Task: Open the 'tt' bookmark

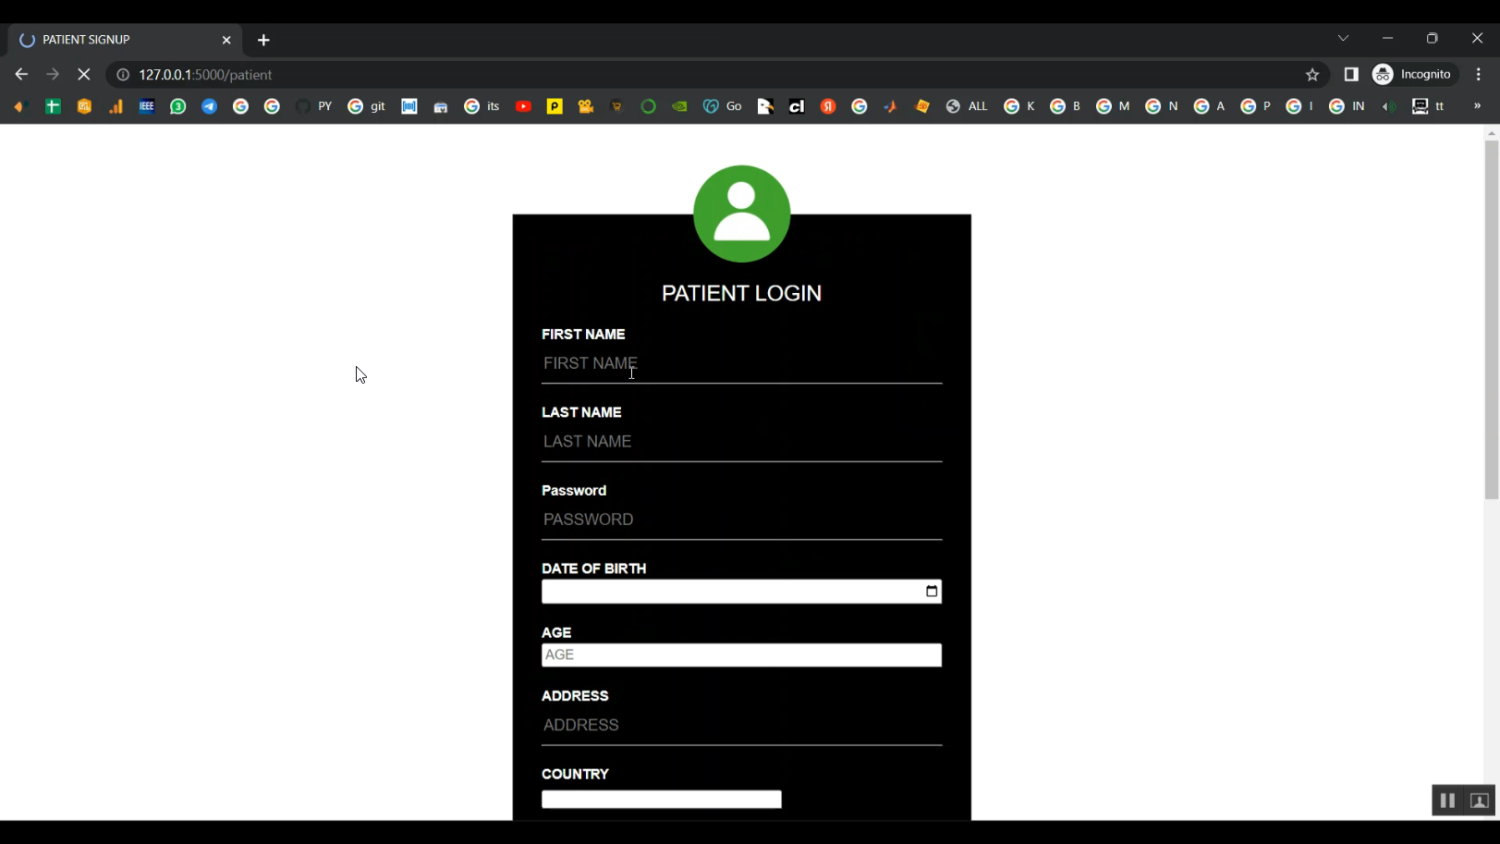Action: coord(1428,106)
